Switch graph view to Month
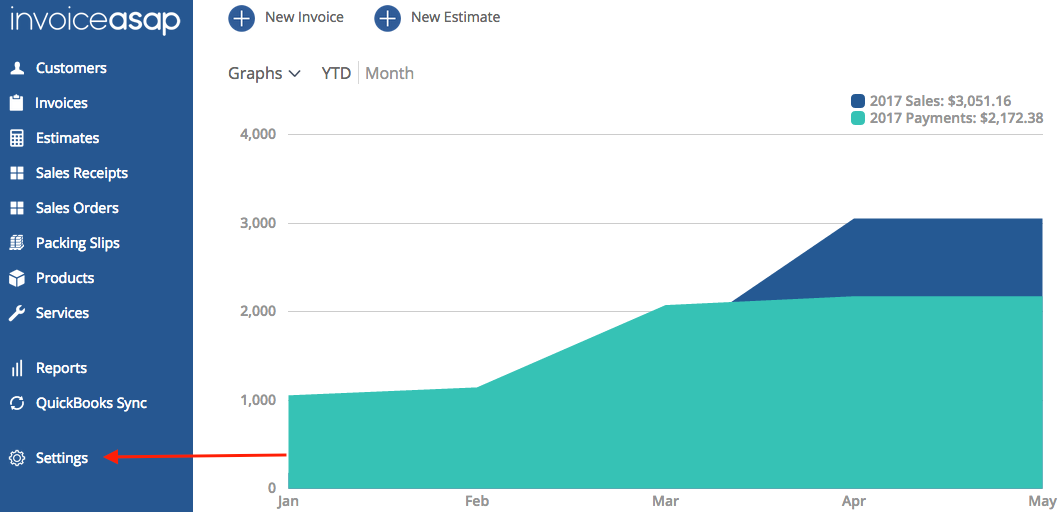This screenshot has height=512, width=1060. tap(389, 73)
